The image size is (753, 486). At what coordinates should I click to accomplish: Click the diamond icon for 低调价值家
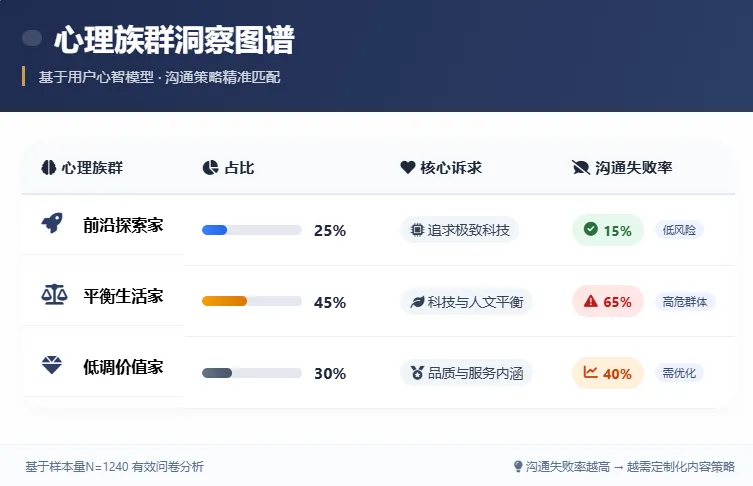pyautogui.click(x=52, y=367)
